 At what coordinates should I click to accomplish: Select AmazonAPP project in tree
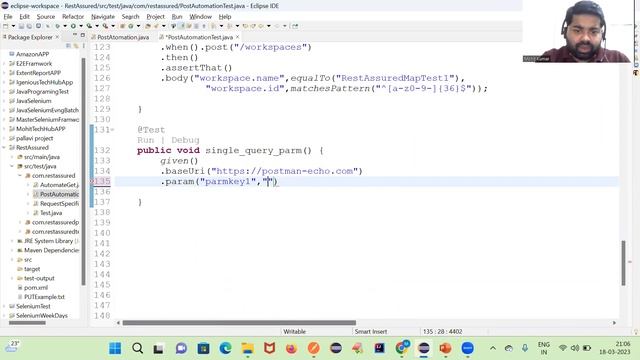[32, 54]
